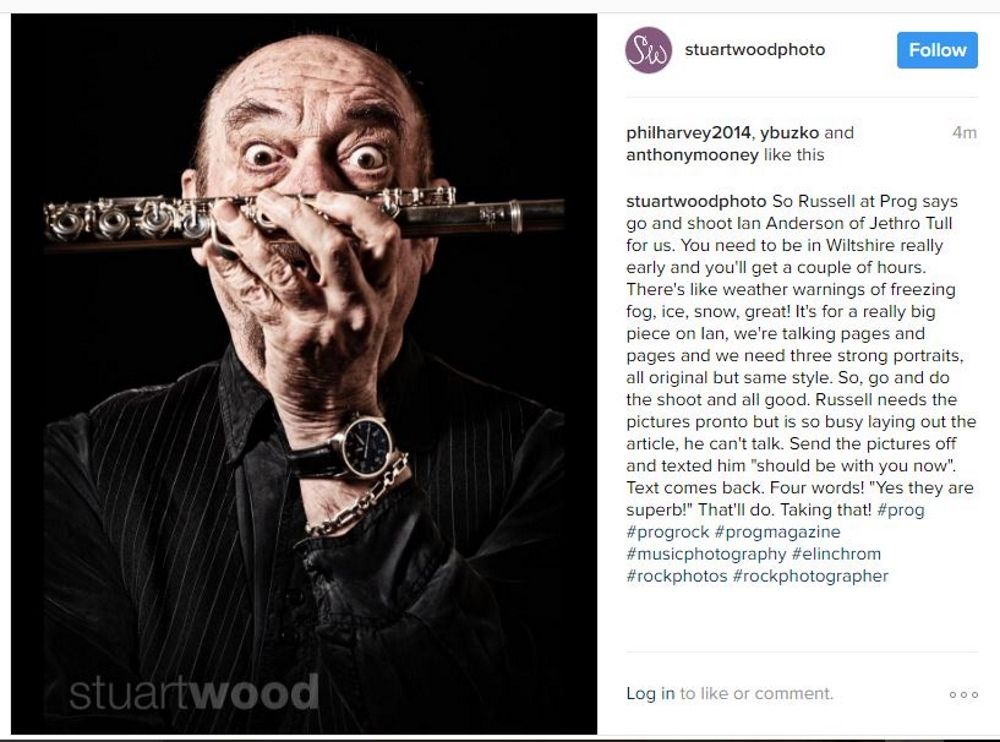Image resolution: width=1000 pixels, height=742 pixels.
Task: Open philharvey2014's profile
Action: click(x=688, y=133)
